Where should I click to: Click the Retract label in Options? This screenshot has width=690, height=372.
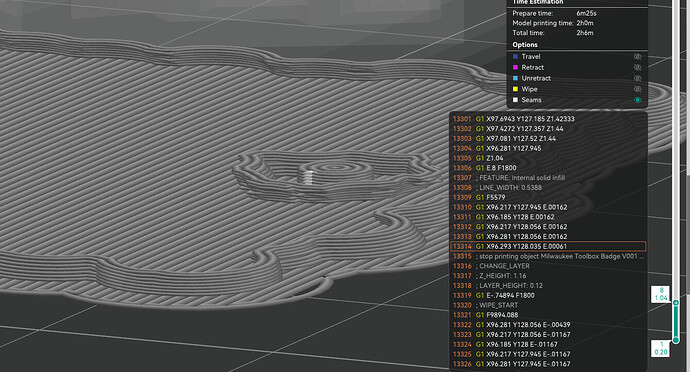532,67
